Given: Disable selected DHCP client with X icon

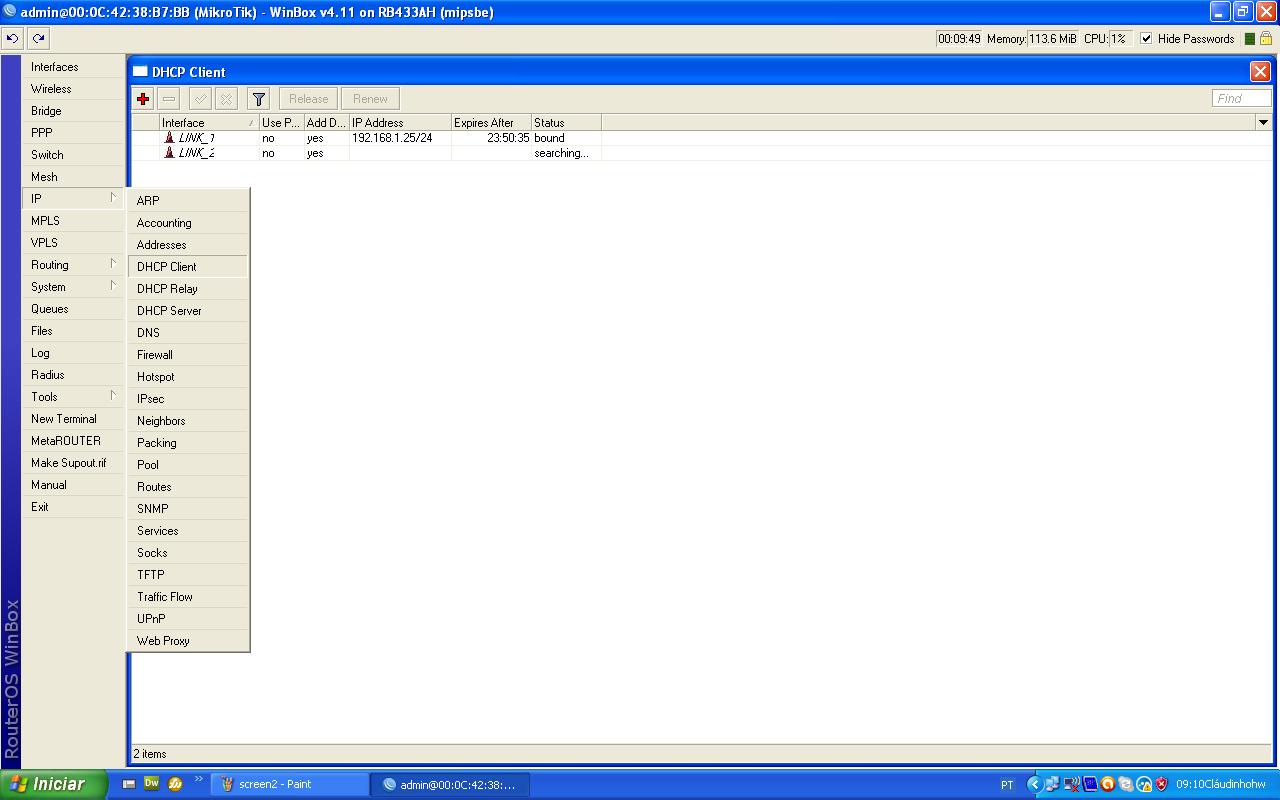Looking at the screenshot, I should (x=226, y=99).
